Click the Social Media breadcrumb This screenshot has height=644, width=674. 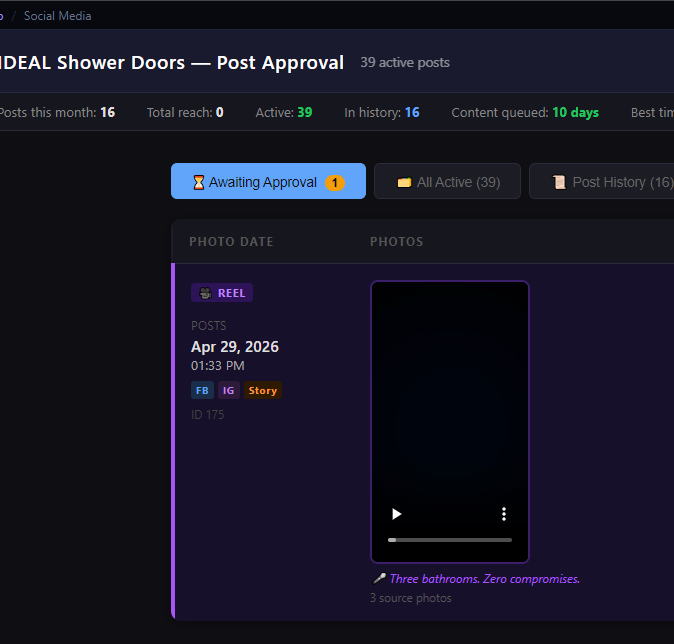point(58,16)
